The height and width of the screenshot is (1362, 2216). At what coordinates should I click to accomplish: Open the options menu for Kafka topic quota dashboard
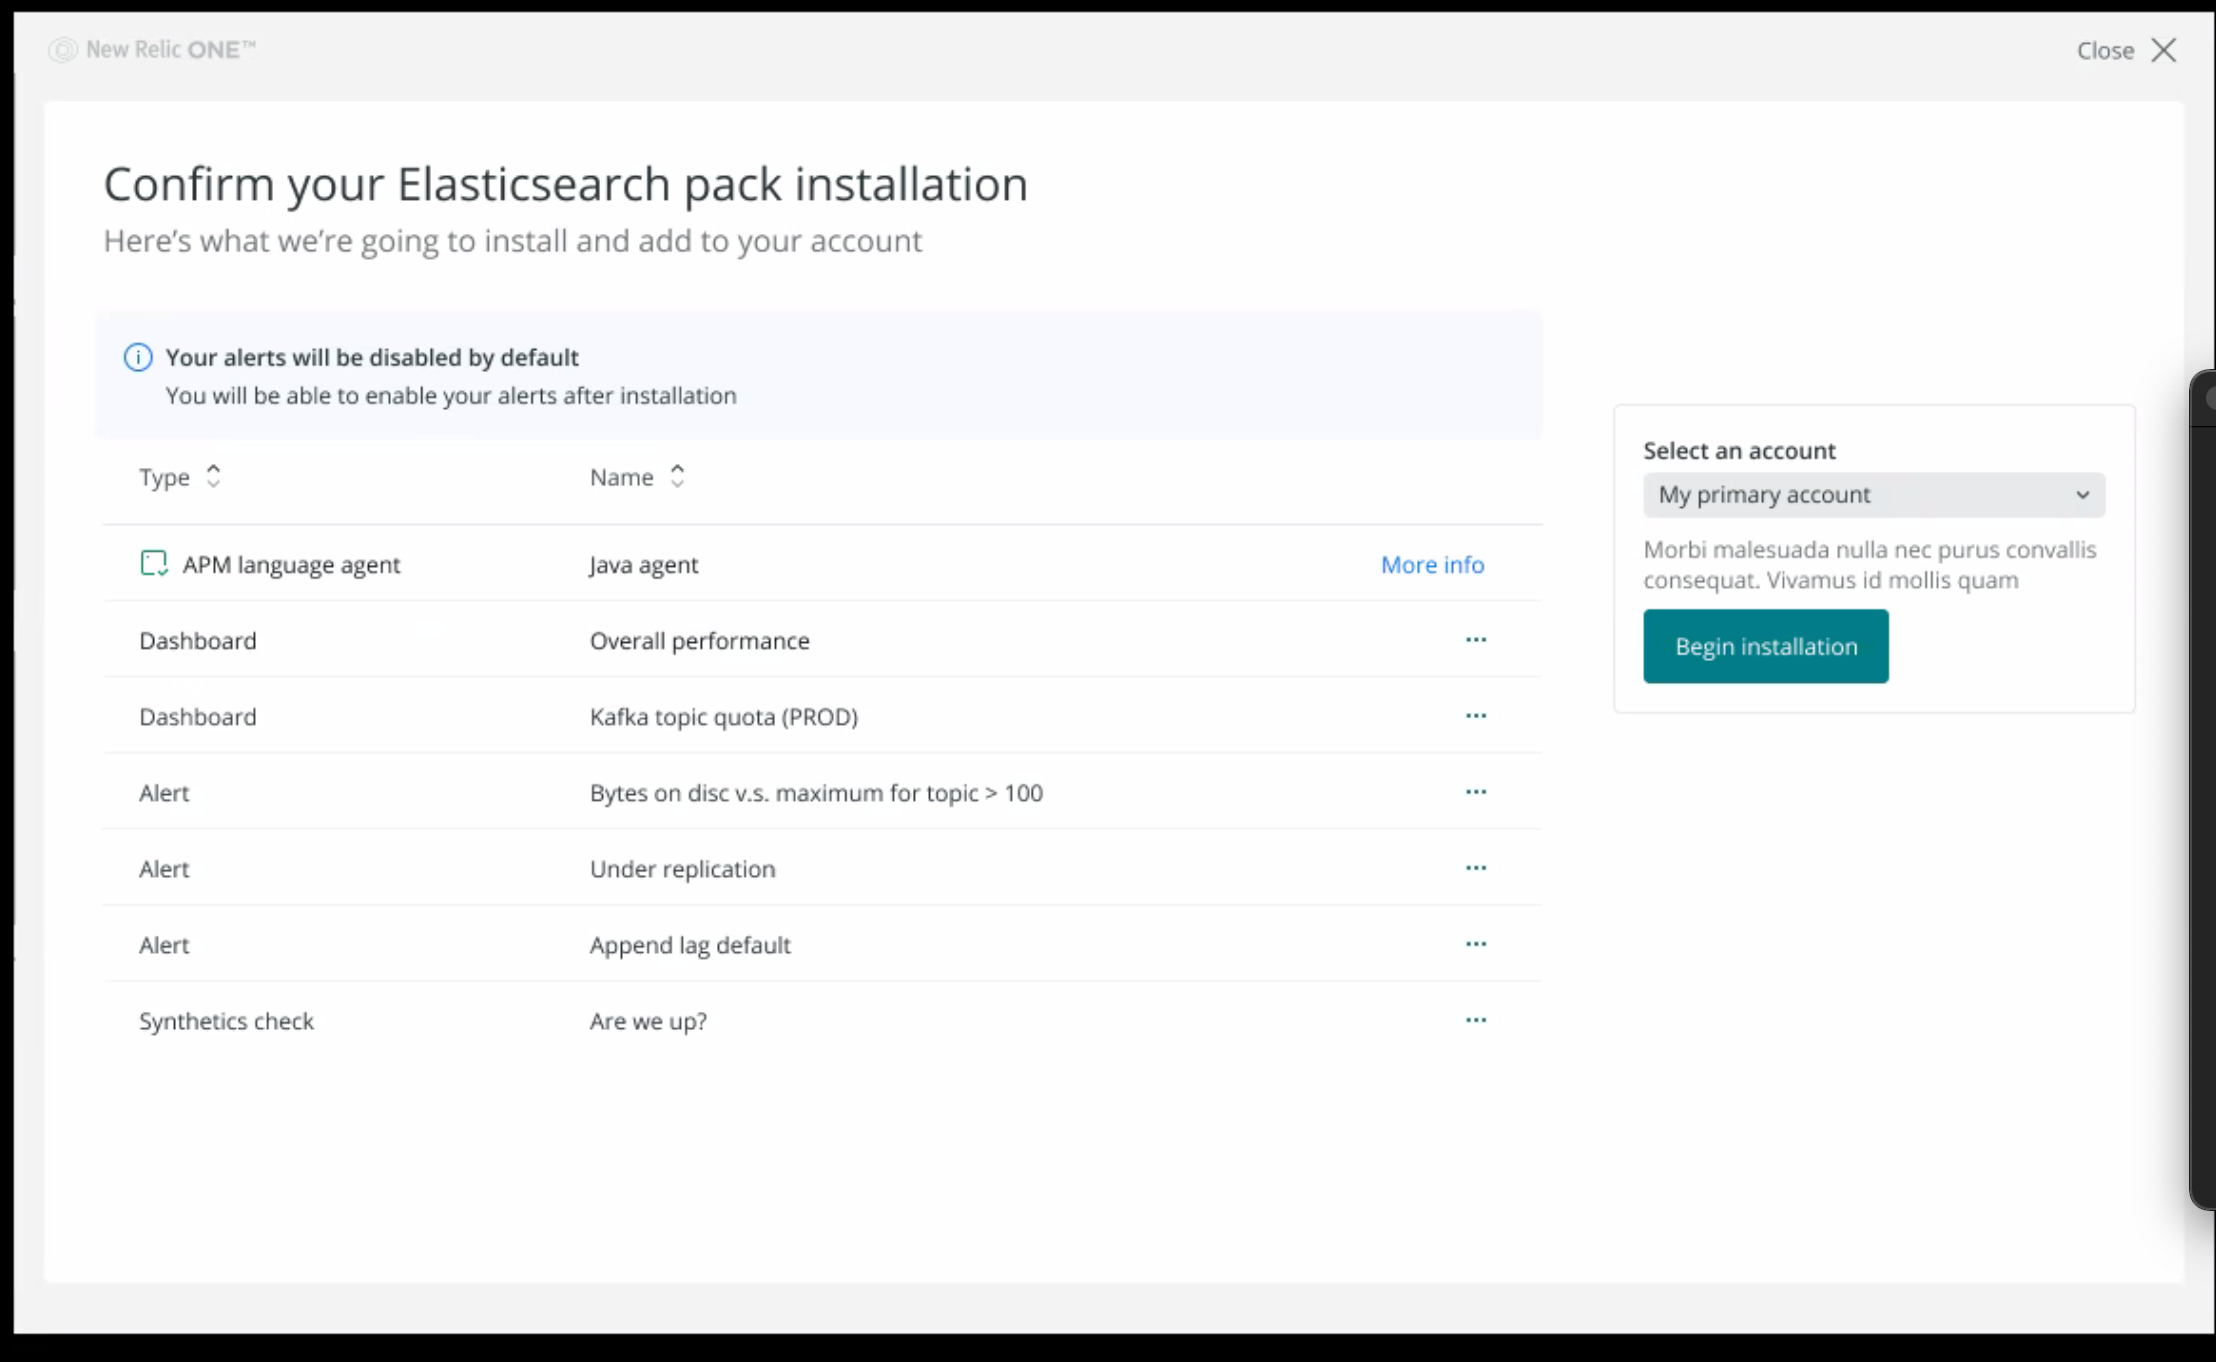point(1476,716)
